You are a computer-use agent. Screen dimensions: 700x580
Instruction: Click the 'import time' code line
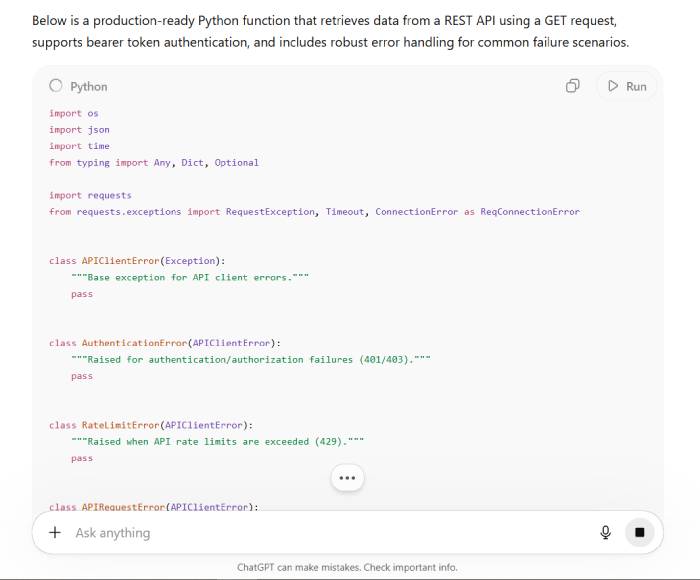(79, 146)
